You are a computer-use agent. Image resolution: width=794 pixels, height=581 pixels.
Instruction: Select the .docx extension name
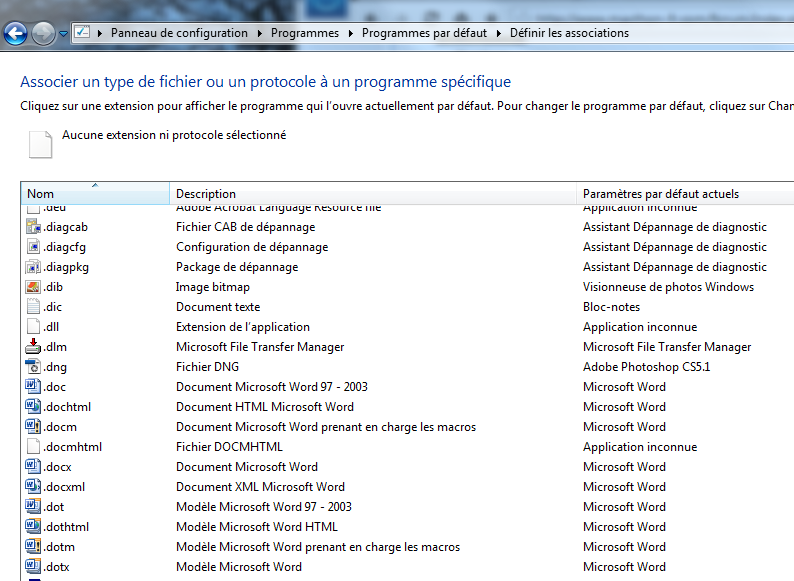57,467
